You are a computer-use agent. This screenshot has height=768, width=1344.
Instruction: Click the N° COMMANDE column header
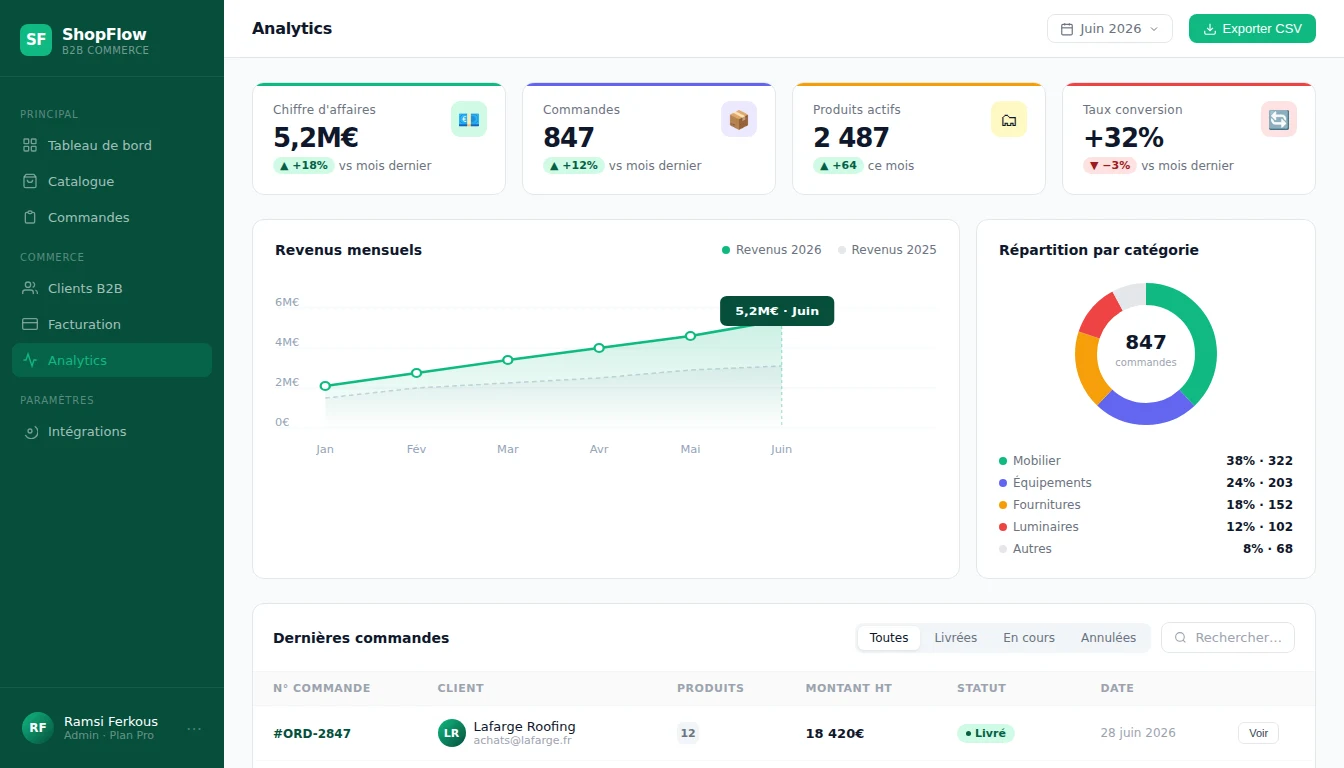click(322, 688)
